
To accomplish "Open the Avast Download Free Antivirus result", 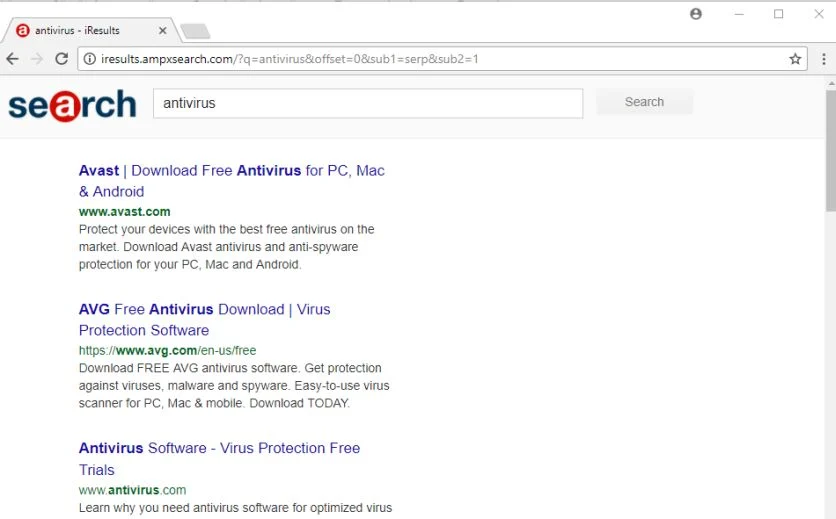I will [x=231, y=181].
